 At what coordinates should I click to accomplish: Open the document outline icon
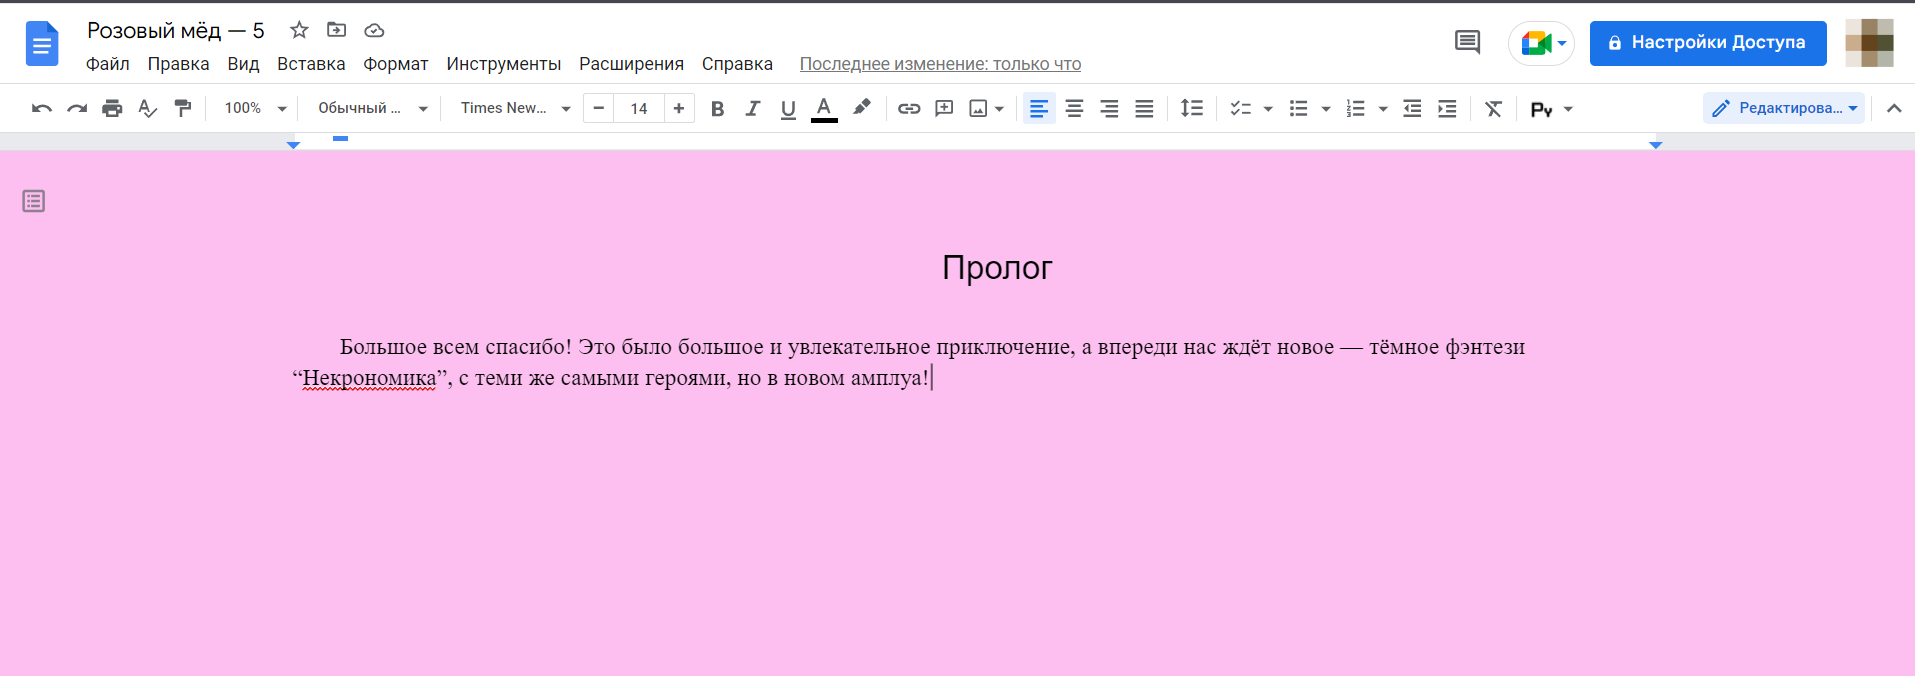point(34,201)
